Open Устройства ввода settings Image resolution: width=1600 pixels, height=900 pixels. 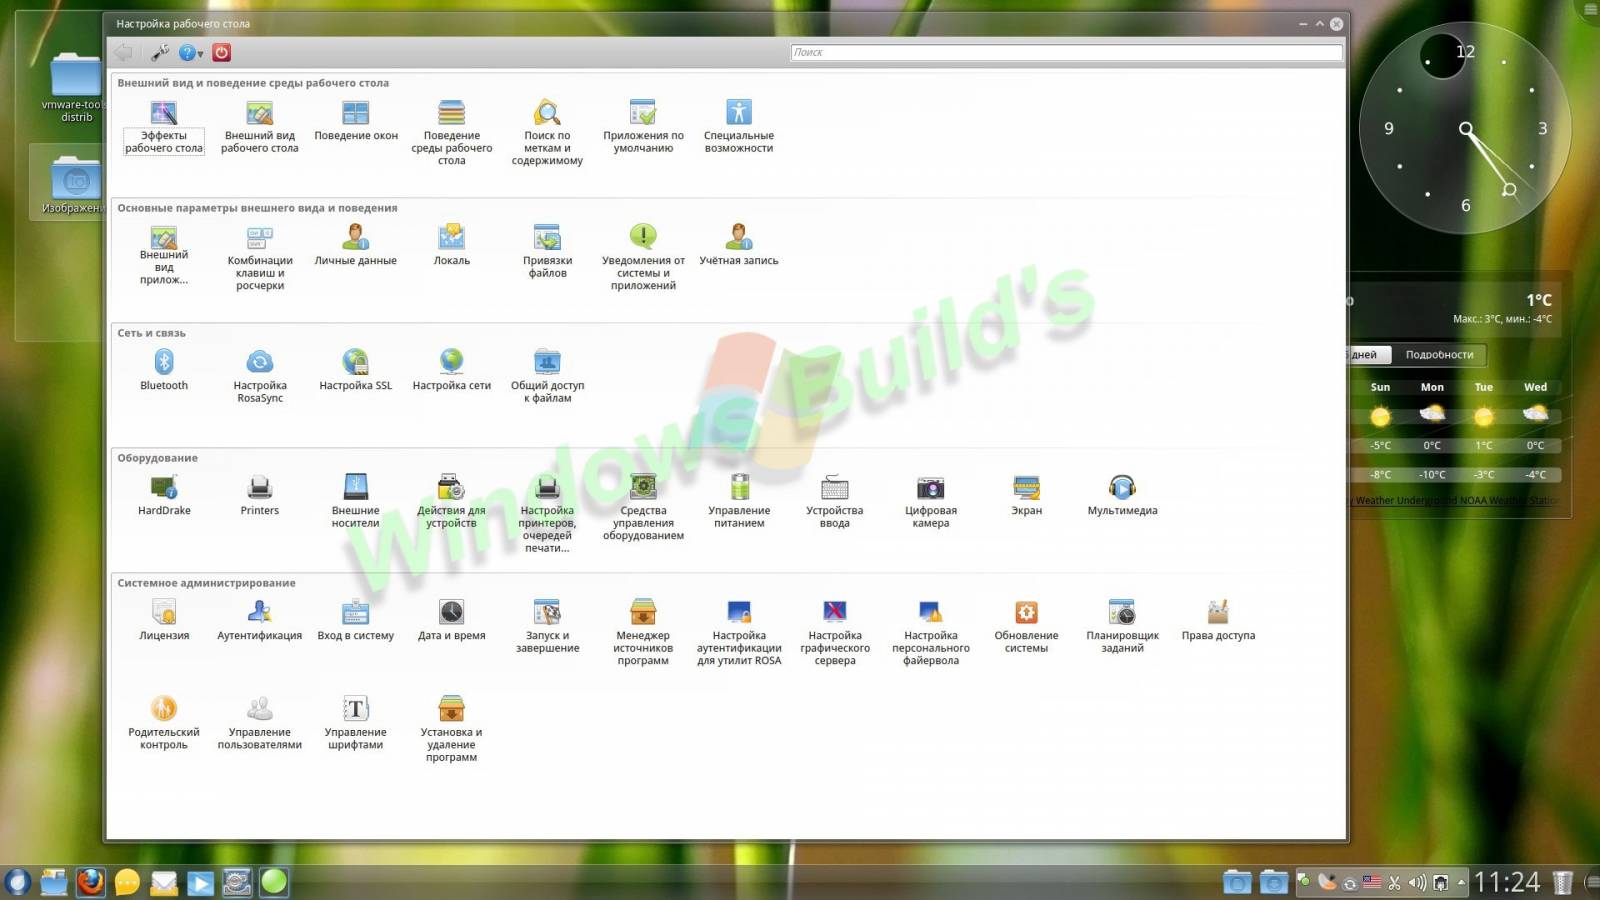click(x=835, y=502)
